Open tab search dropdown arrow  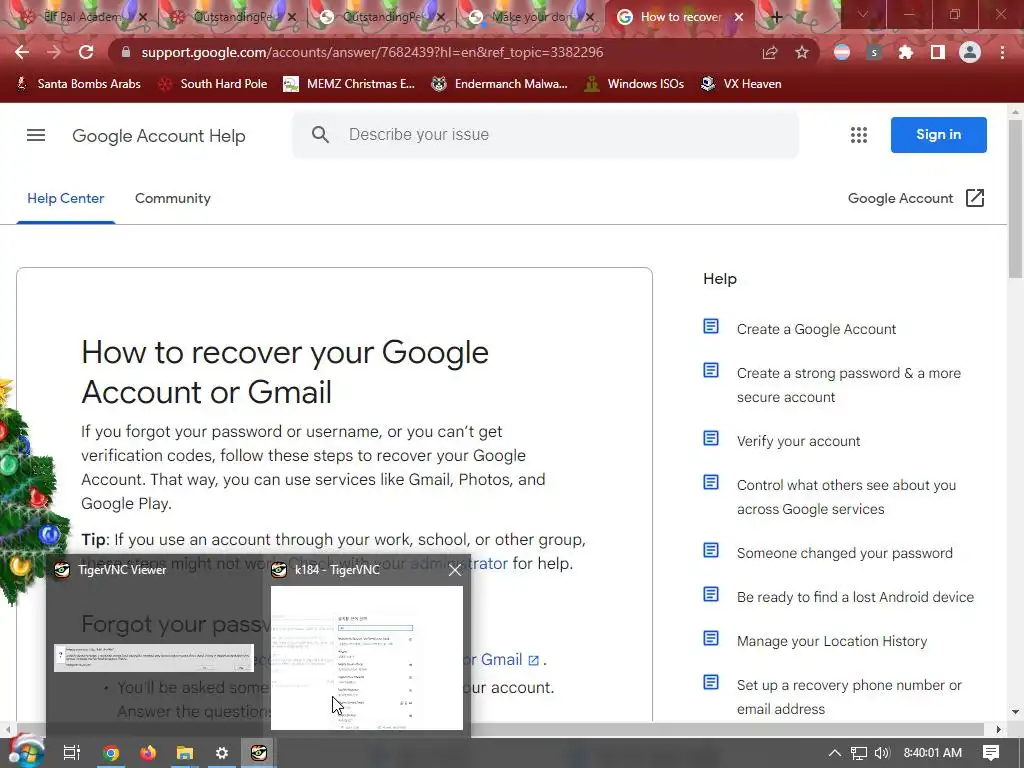tap(863, 14)
